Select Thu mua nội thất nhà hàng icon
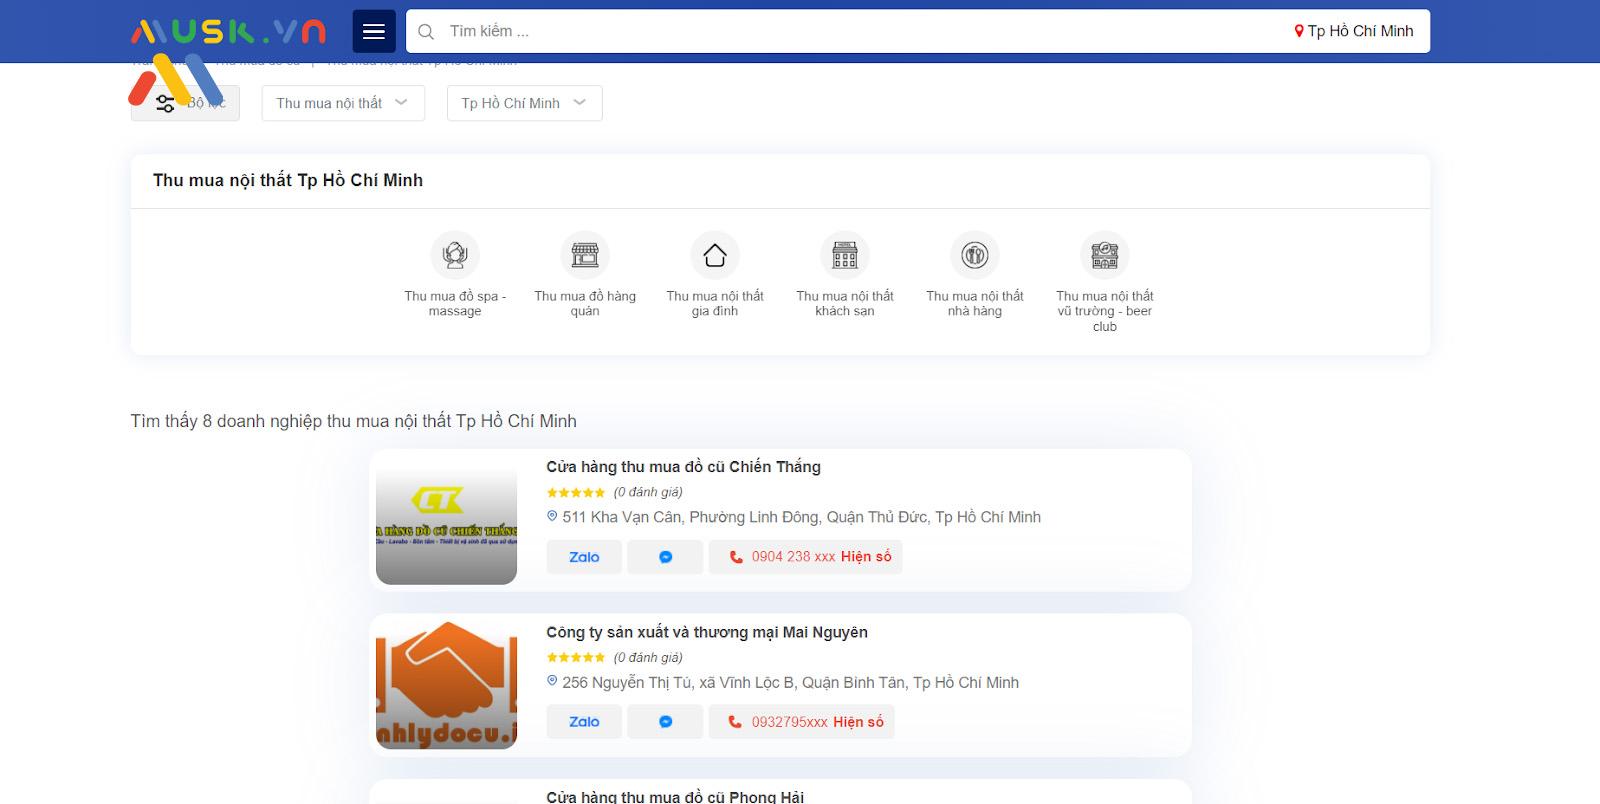This screenshot has width=1600, height=804. click(x=975, y=255)
